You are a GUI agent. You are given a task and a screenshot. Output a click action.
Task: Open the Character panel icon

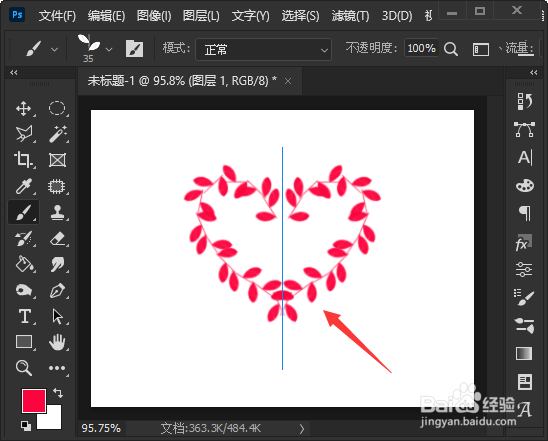pyautogui.click(x=525, y=158)
